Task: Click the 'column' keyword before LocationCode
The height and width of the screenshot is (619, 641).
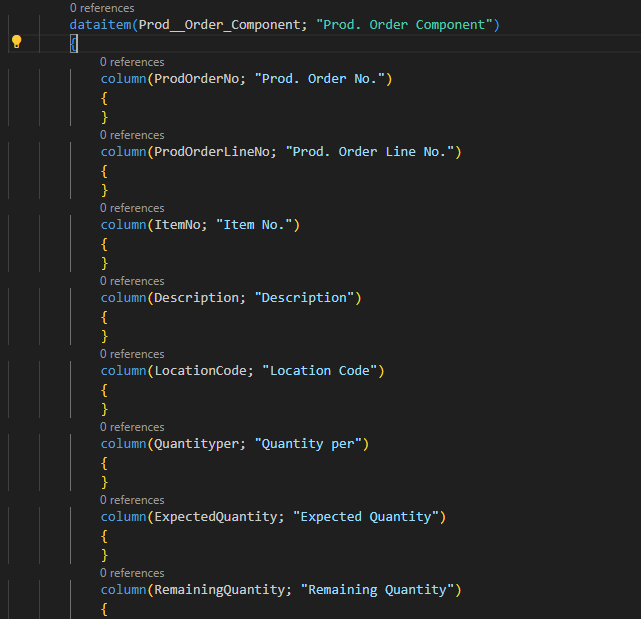Action: tap(123, 371)
